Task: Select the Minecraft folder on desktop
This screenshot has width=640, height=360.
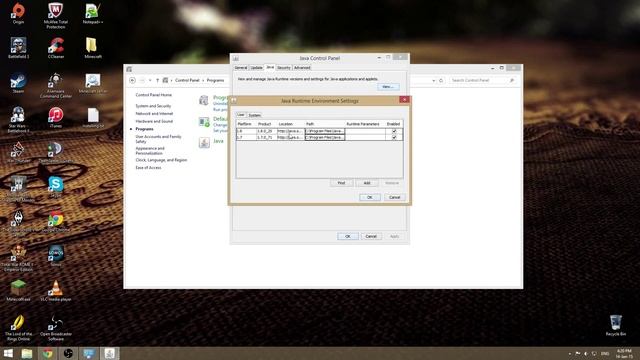Action: point(93,48)
